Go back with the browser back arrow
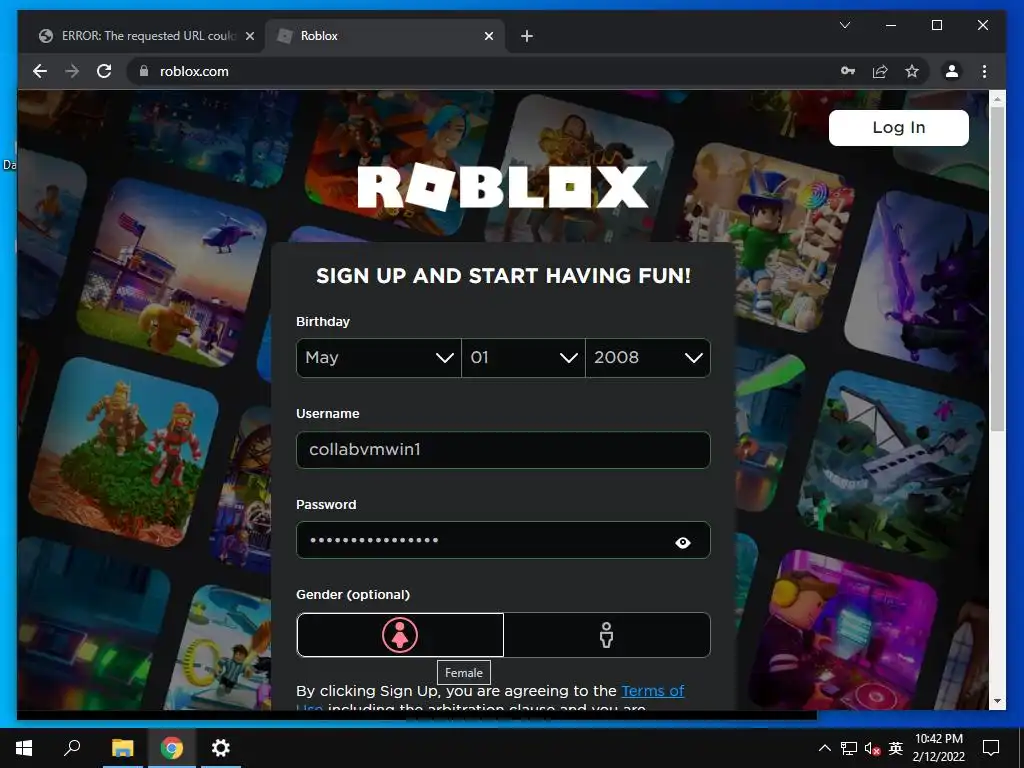This screenshot has width=1024, height=768. (40, 71)
